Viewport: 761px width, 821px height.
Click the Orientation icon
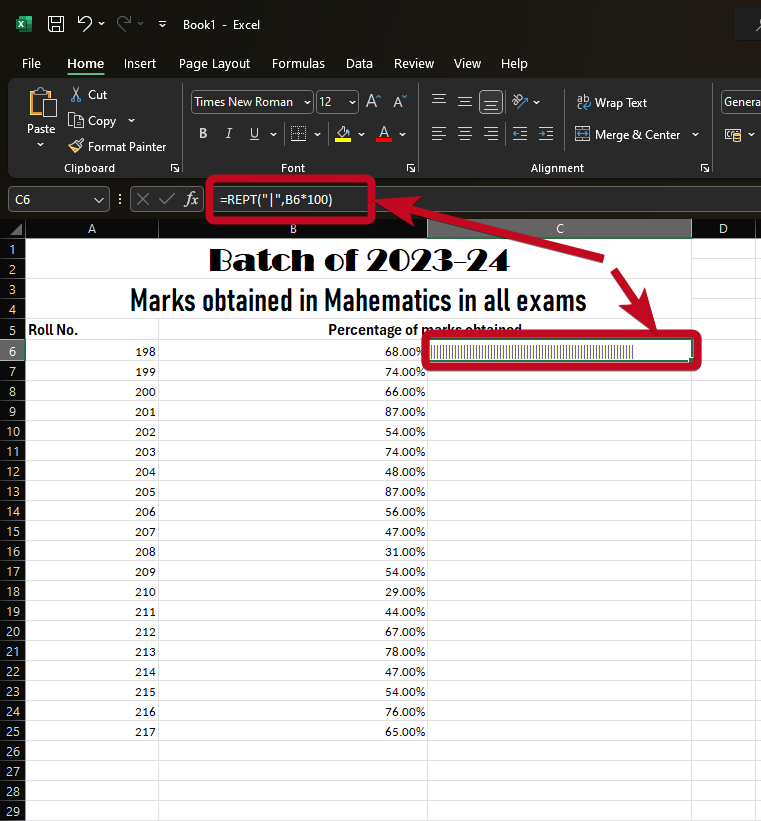click(520, 101)
